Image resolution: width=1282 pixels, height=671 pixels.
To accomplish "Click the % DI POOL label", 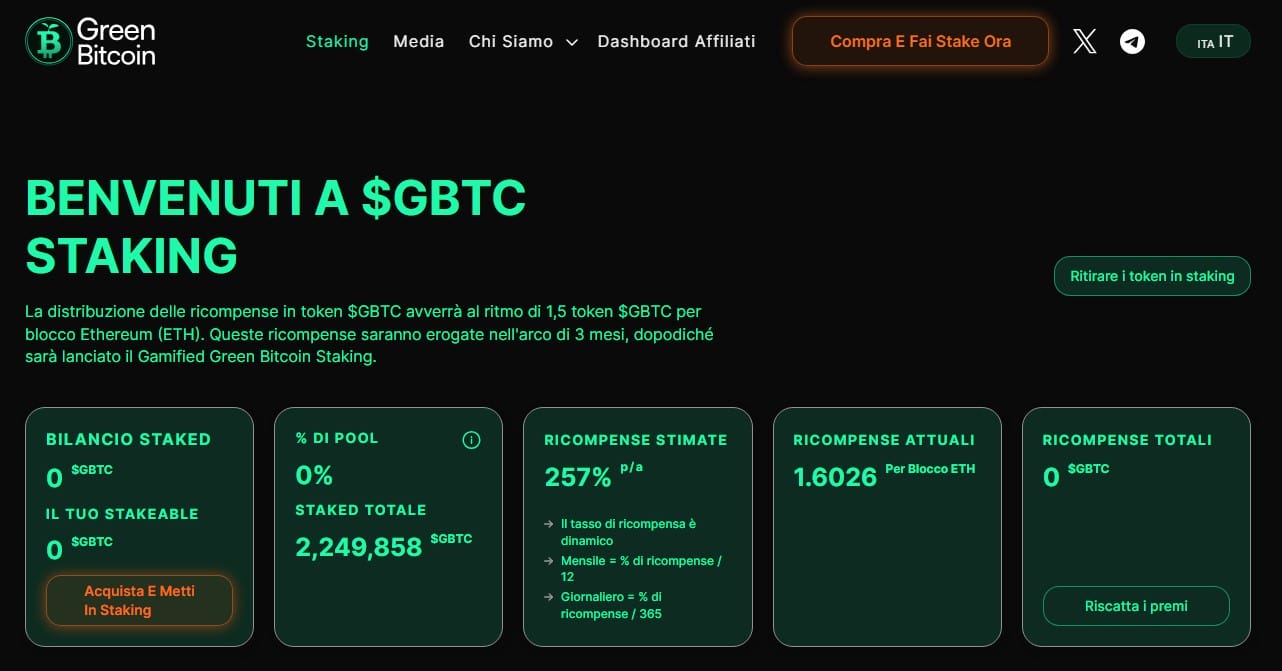I will (x=337, y=438).
